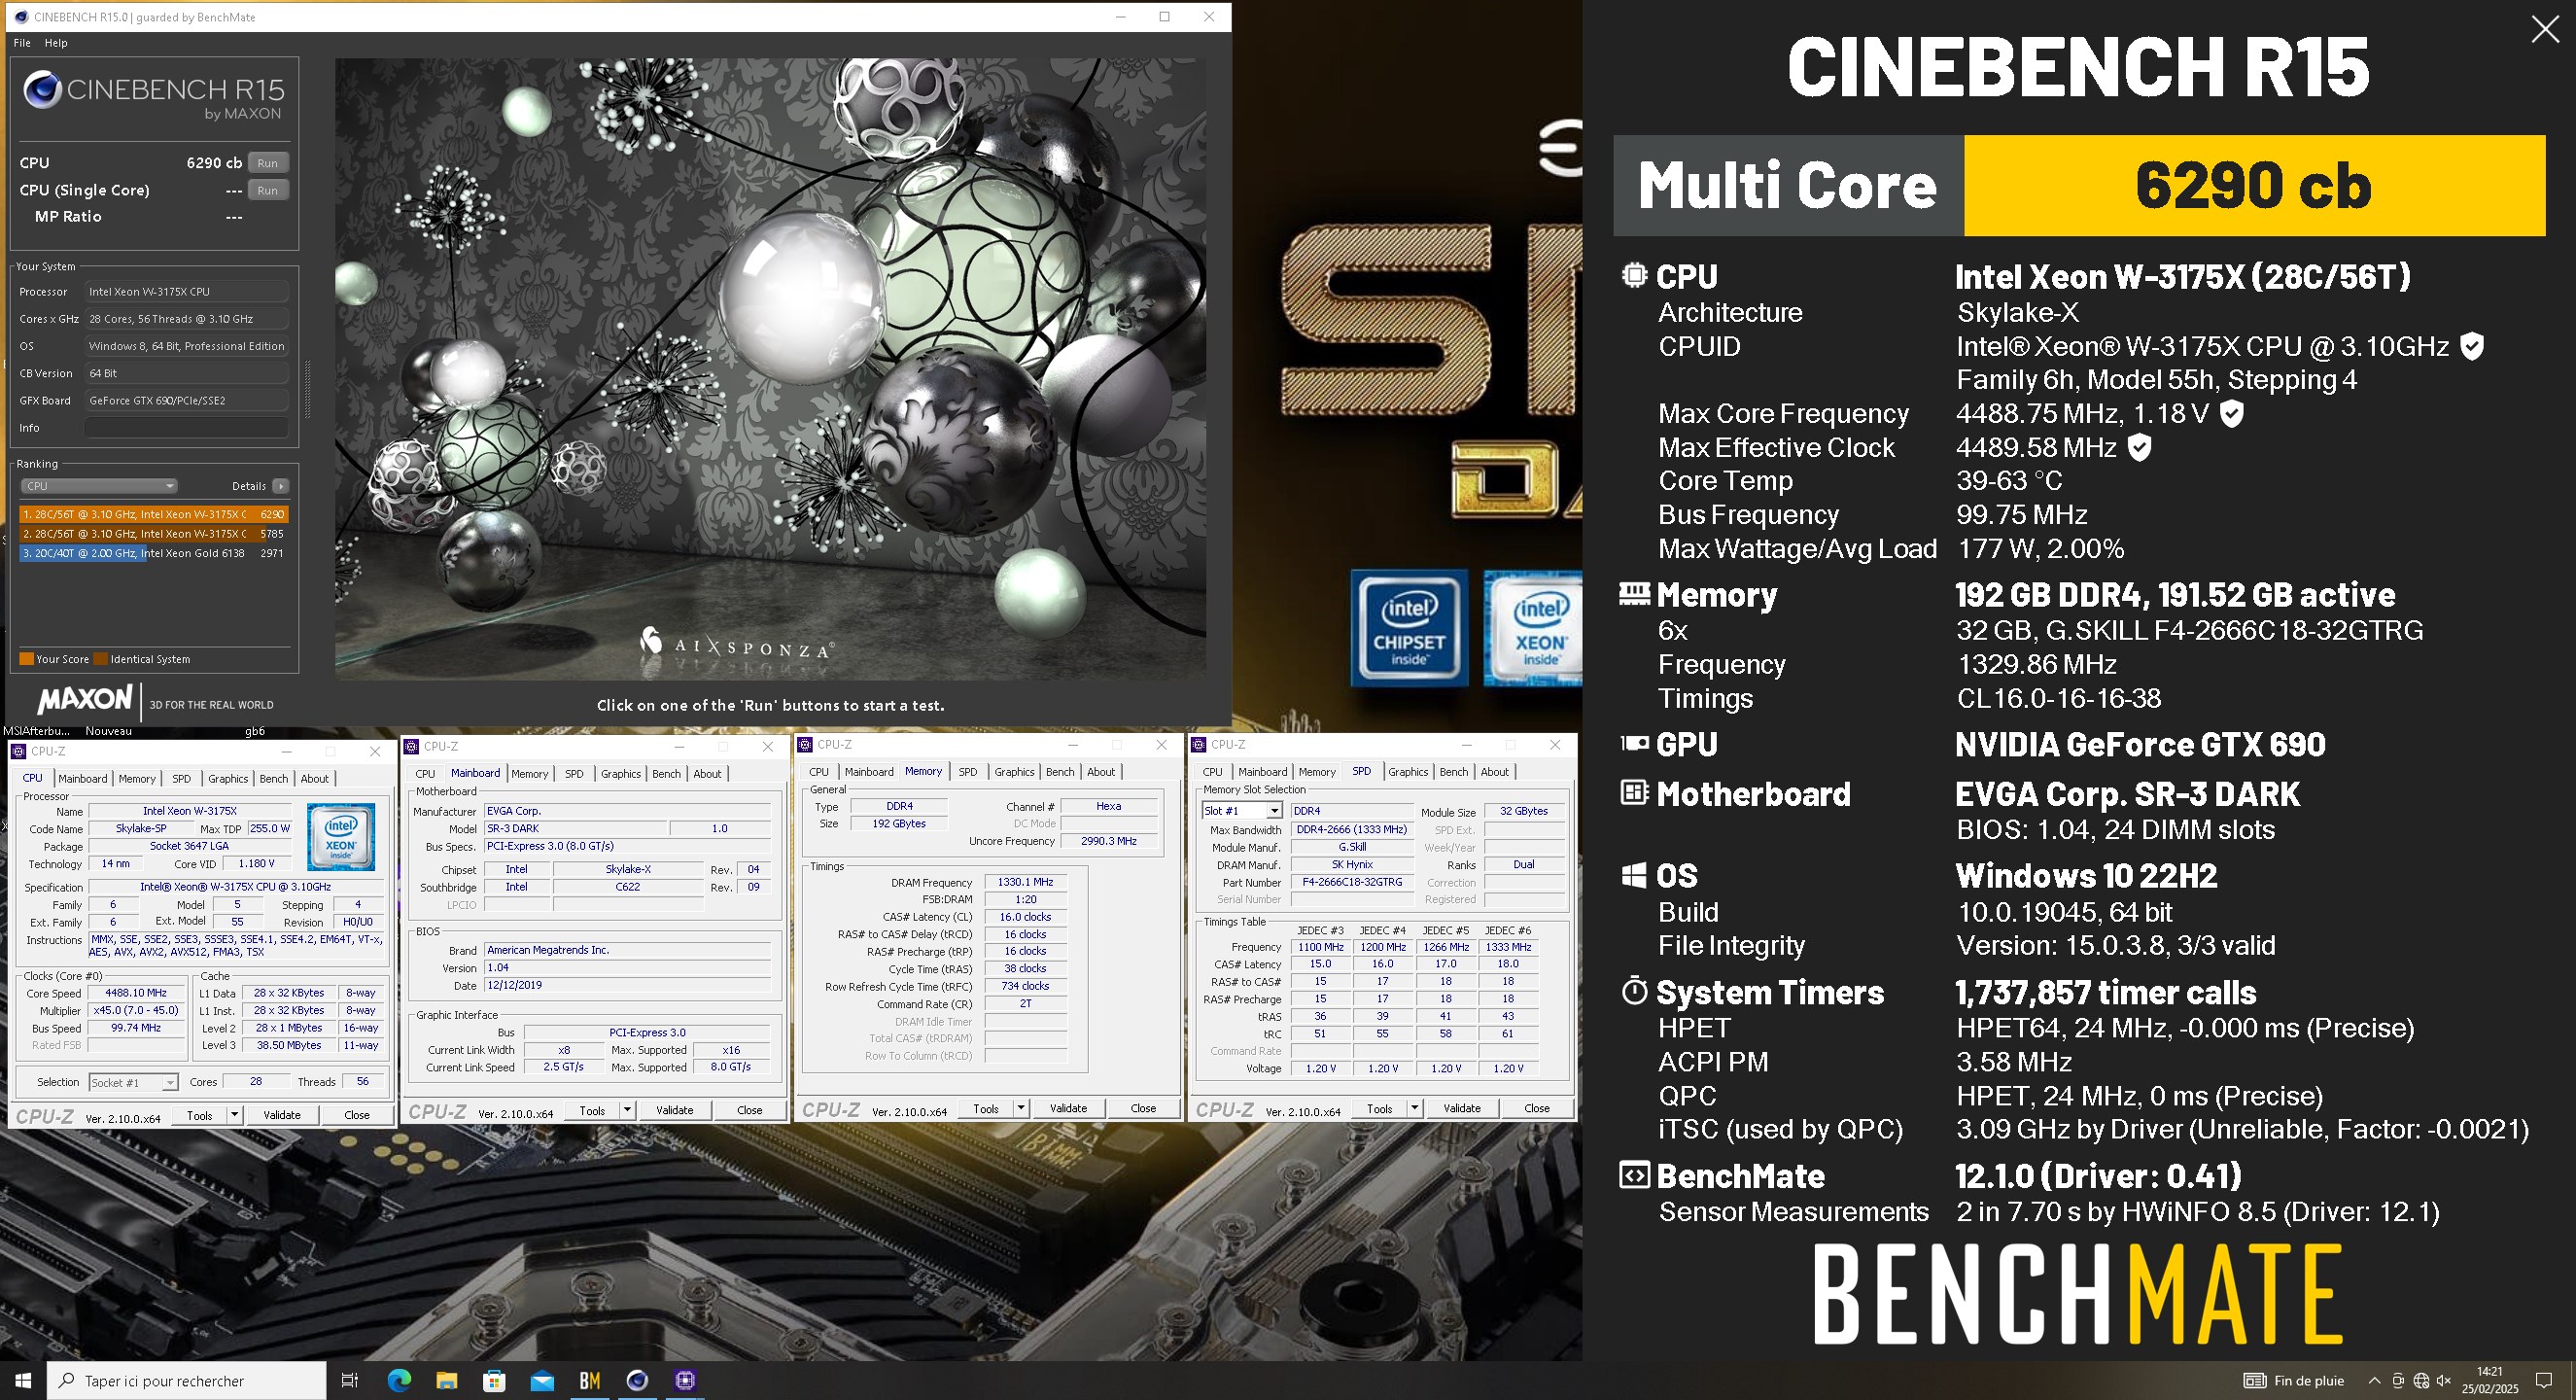
Task: Open Memory tab in fourth CPU-Z window
Action: point(1316,772)
